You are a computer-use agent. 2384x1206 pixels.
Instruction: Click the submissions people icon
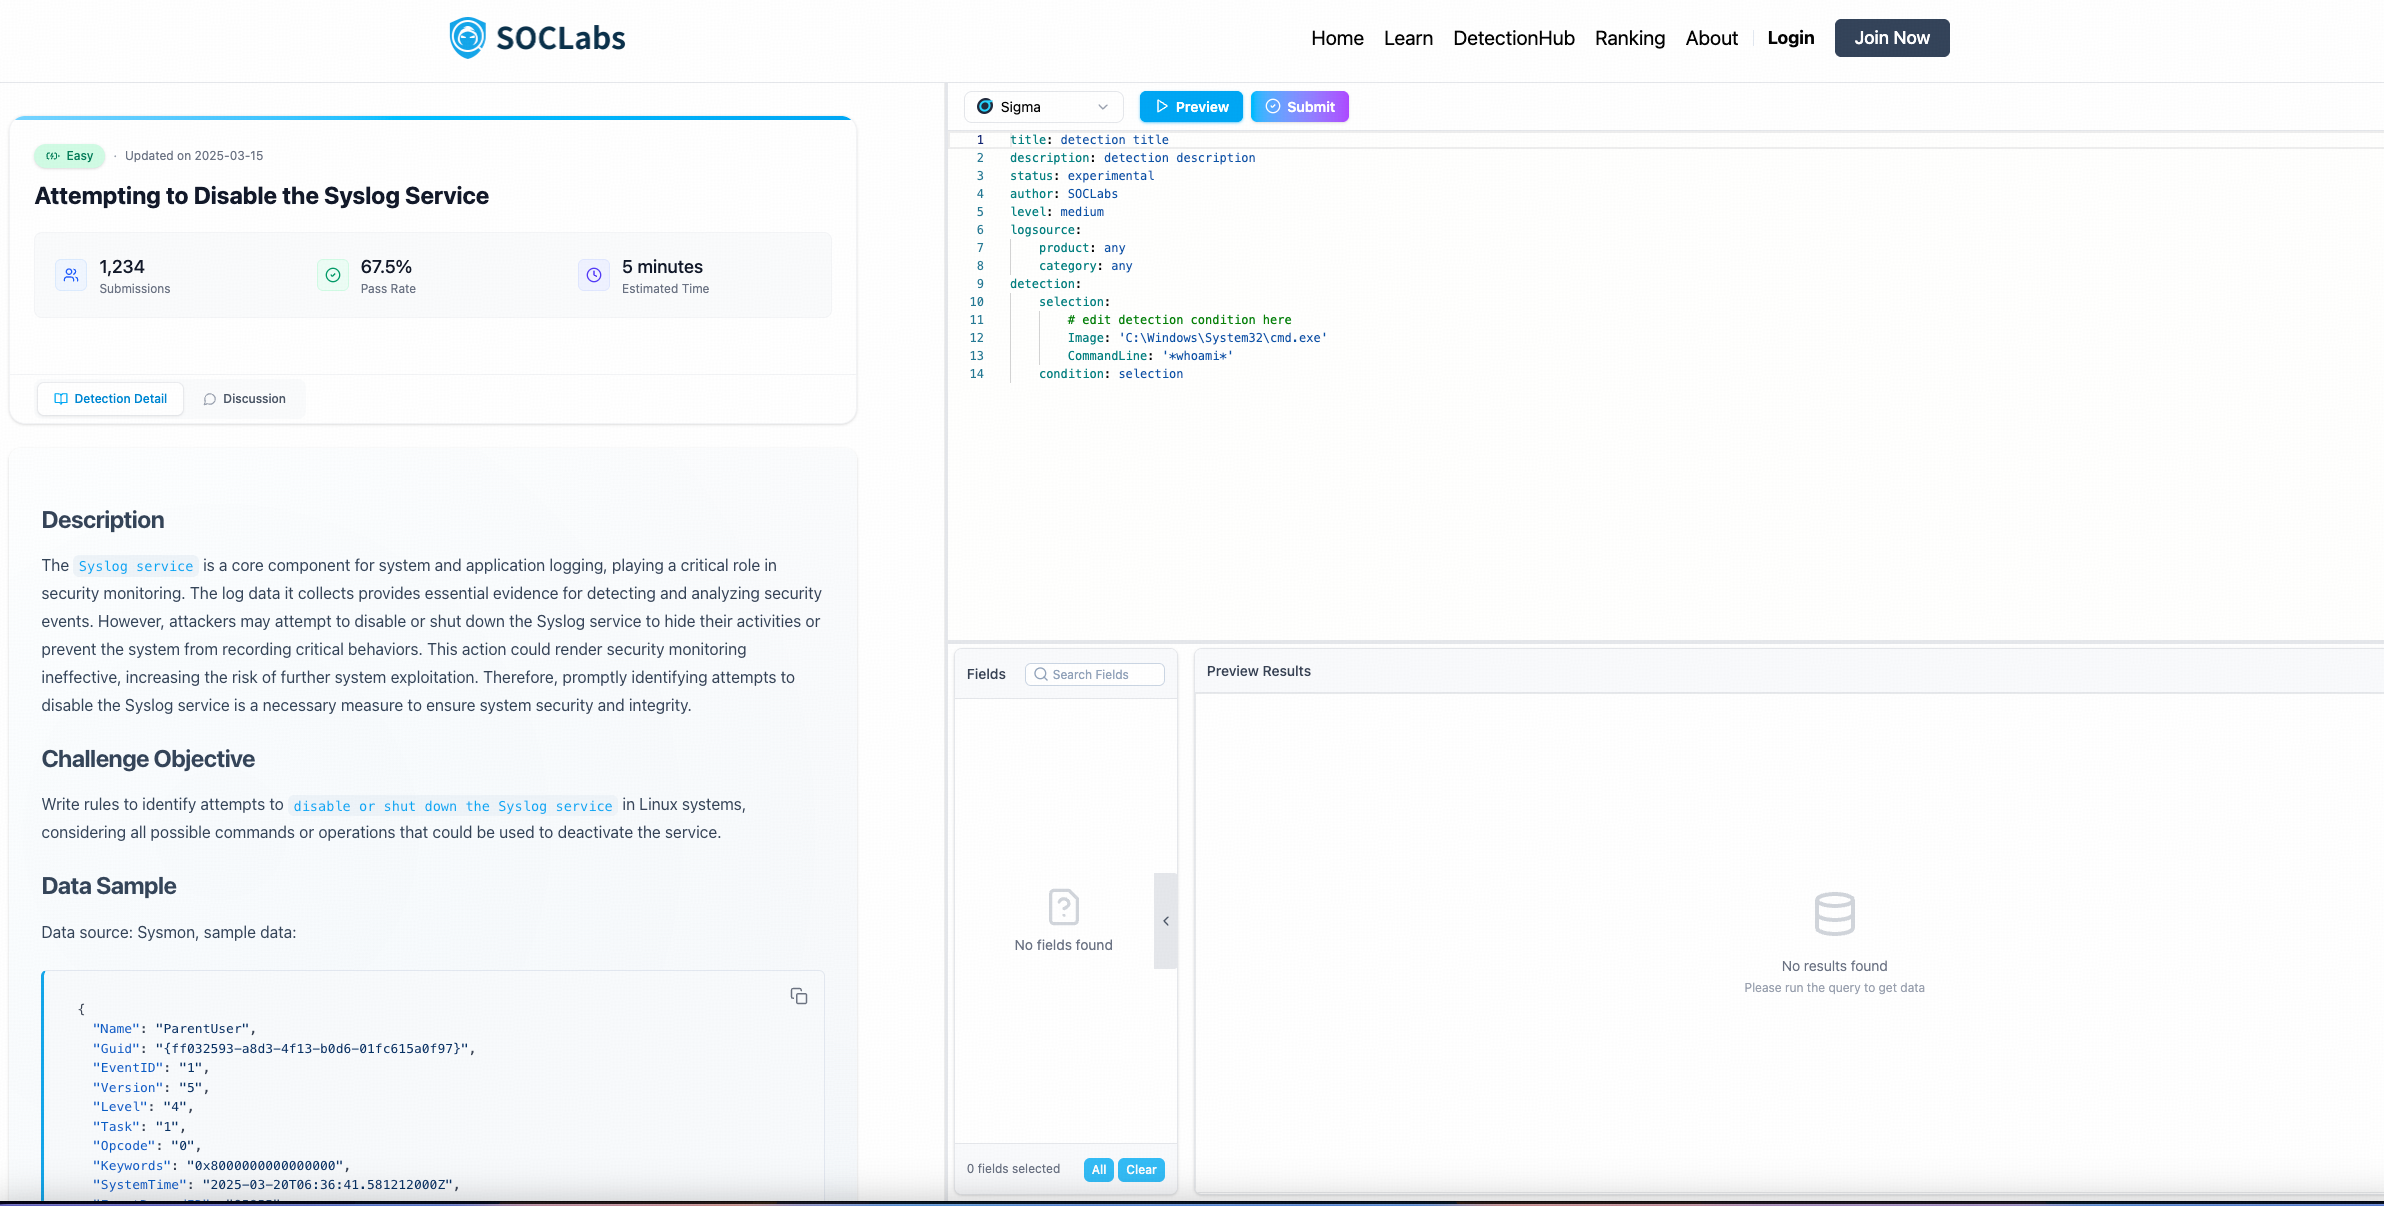71,275
